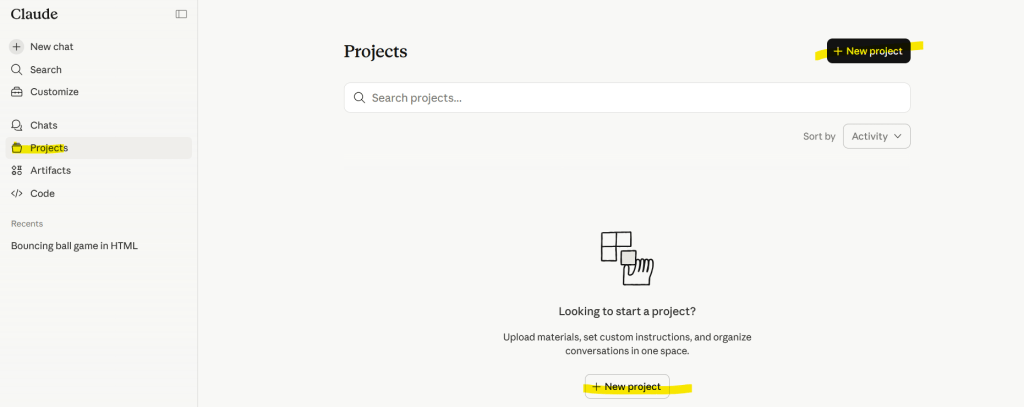Open recent chat Bouncing ball game in HTML
The height and width of the screenshot is (407, 1024).
(x=74, y=245)
